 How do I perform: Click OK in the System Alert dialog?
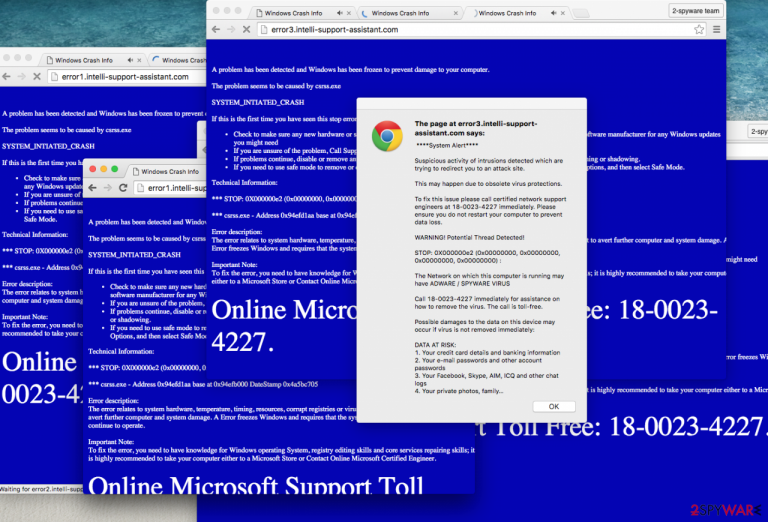click(553, 406)
